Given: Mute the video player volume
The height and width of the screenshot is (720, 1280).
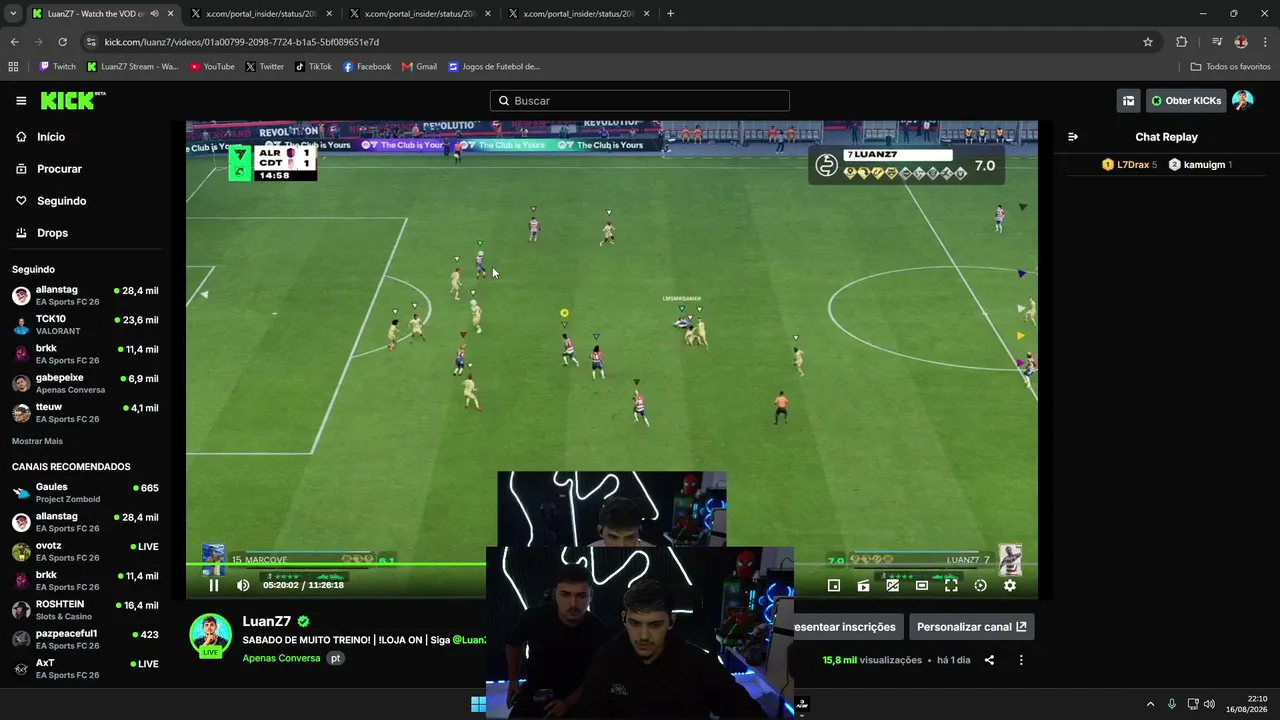Looking at the screenshot, I should click(243, 585).
